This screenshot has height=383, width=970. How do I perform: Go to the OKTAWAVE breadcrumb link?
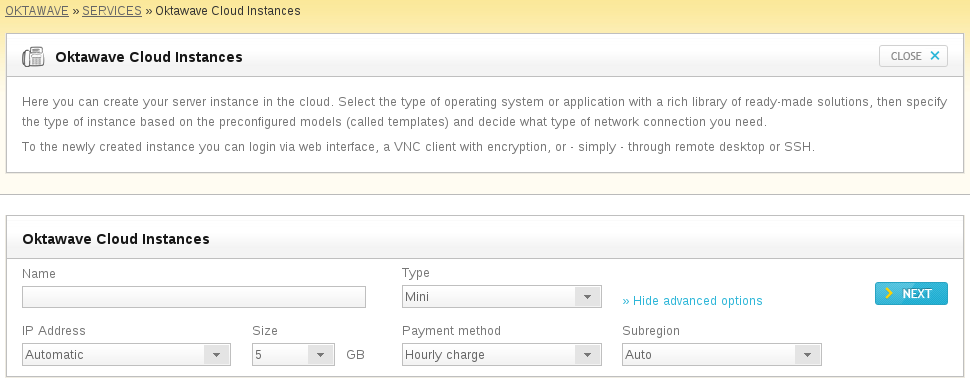point(37,11)
